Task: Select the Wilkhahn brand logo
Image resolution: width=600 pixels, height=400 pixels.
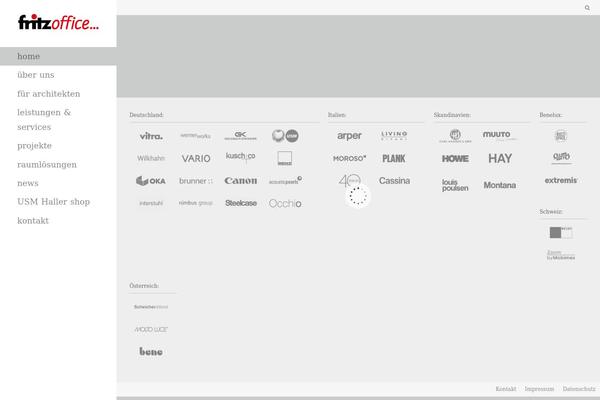Action: (x=151, y=158)
